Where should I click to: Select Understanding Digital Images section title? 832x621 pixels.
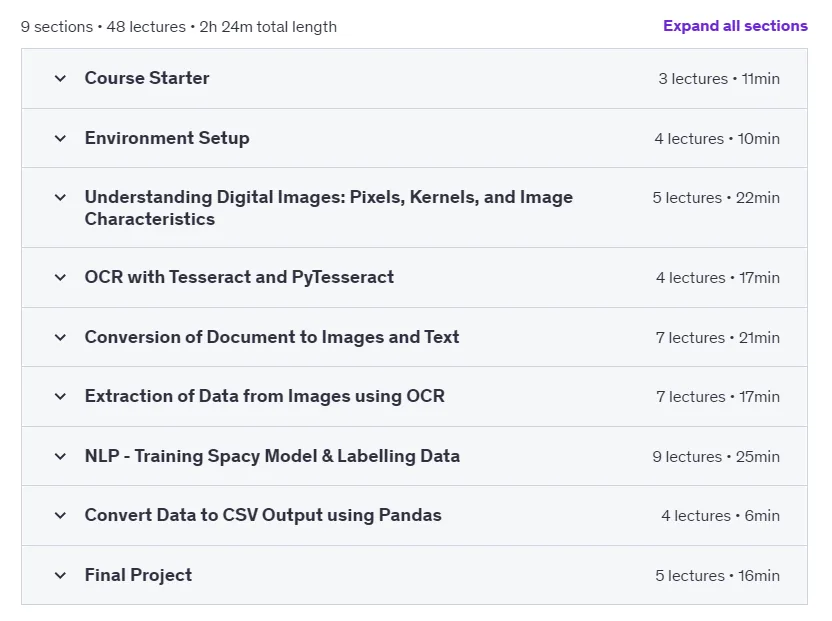tap(329, 208)
